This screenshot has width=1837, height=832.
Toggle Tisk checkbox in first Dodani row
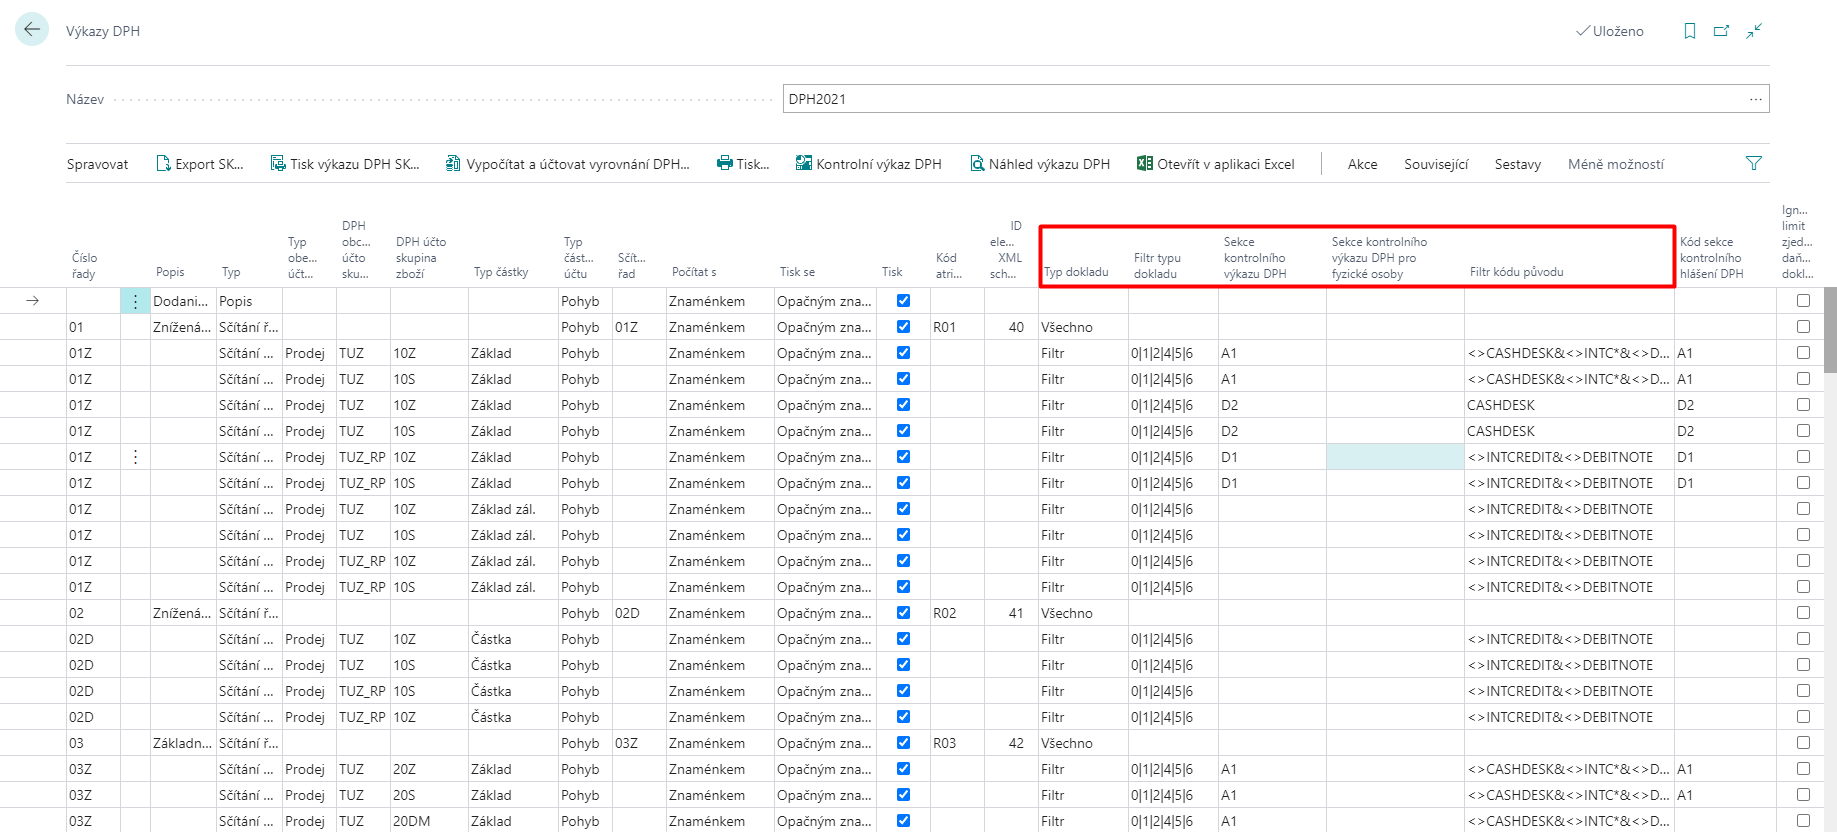(903, 301)
